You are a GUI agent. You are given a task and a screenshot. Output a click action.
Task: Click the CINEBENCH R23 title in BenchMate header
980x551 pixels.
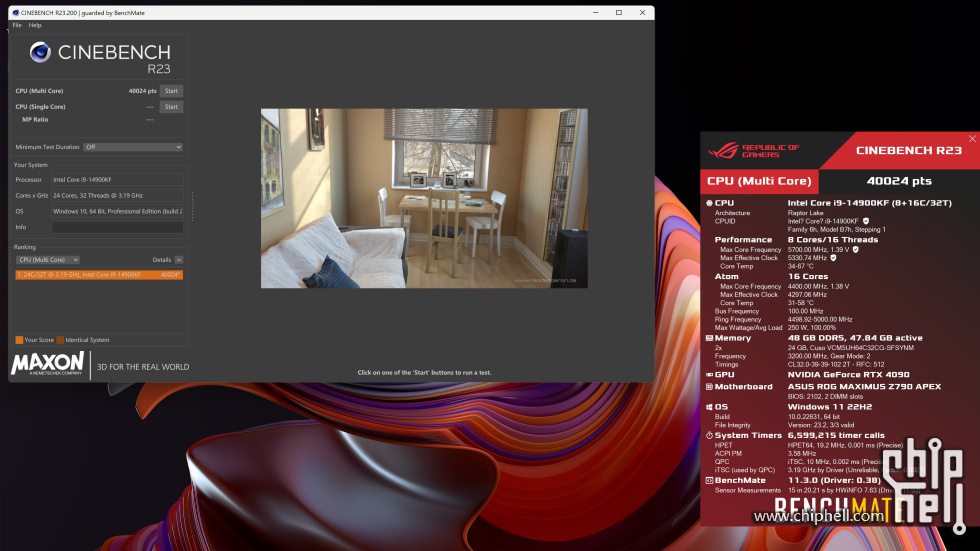pyautogui.click(x=909, y=151)
